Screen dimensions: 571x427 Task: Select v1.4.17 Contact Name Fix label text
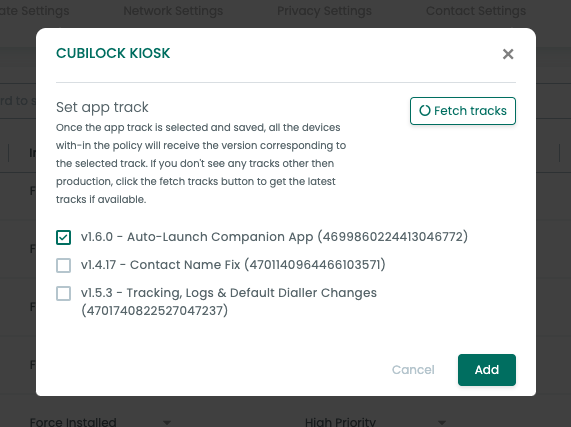click(x=233, y=265)
